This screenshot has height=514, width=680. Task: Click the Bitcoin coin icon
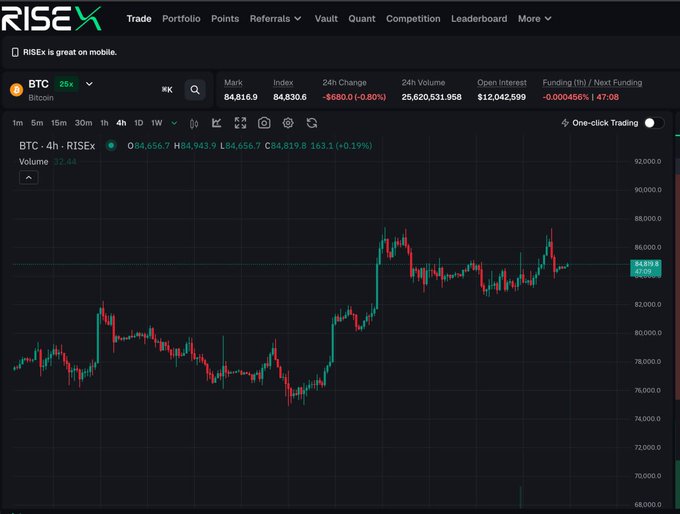tap(16, 90)
